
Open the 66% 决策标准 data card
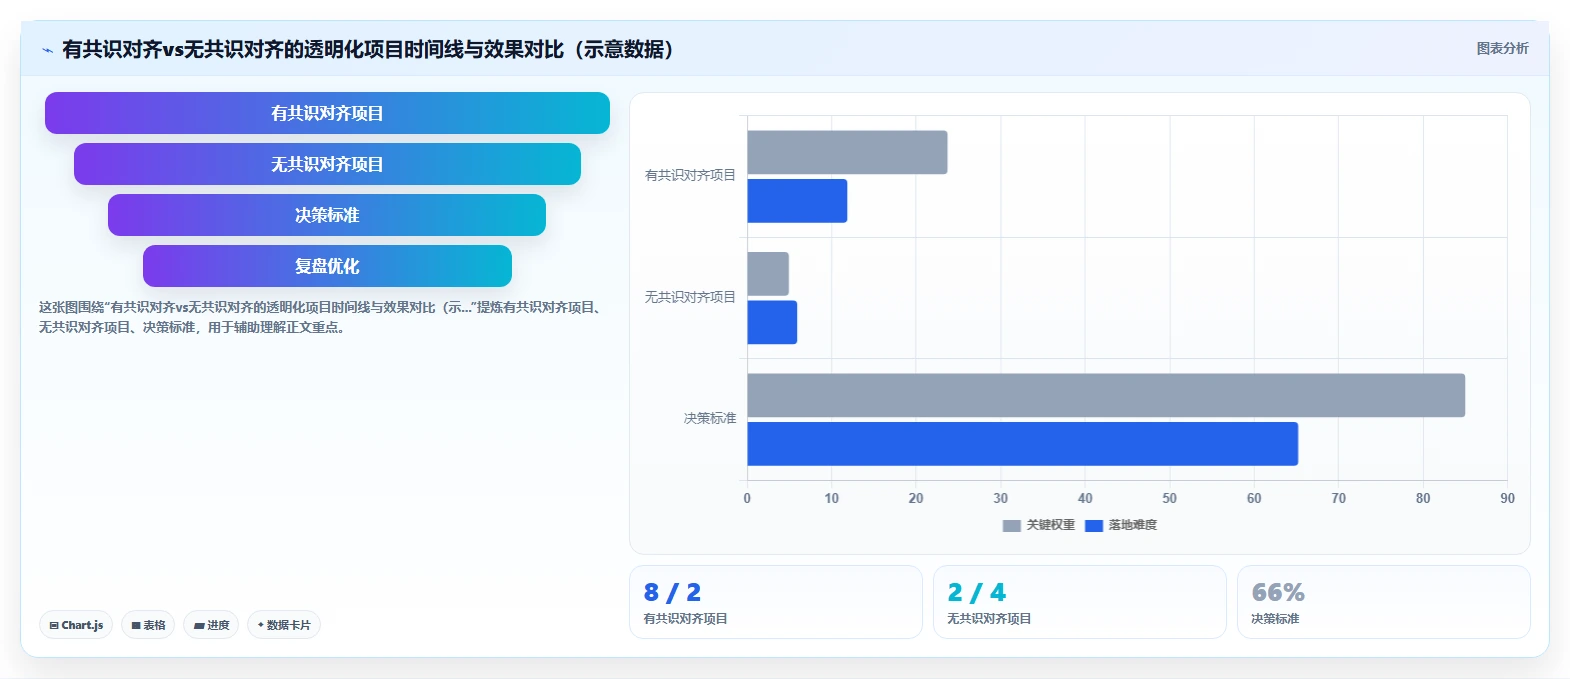click(1384, 602)
